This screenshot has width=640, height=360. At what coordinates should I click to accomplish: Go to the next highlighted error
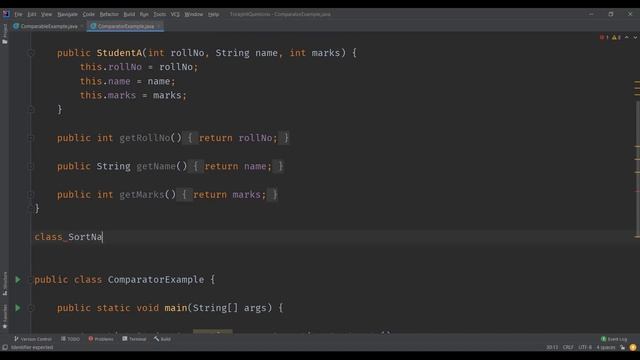pyautogui.click(x=635, y=38)
